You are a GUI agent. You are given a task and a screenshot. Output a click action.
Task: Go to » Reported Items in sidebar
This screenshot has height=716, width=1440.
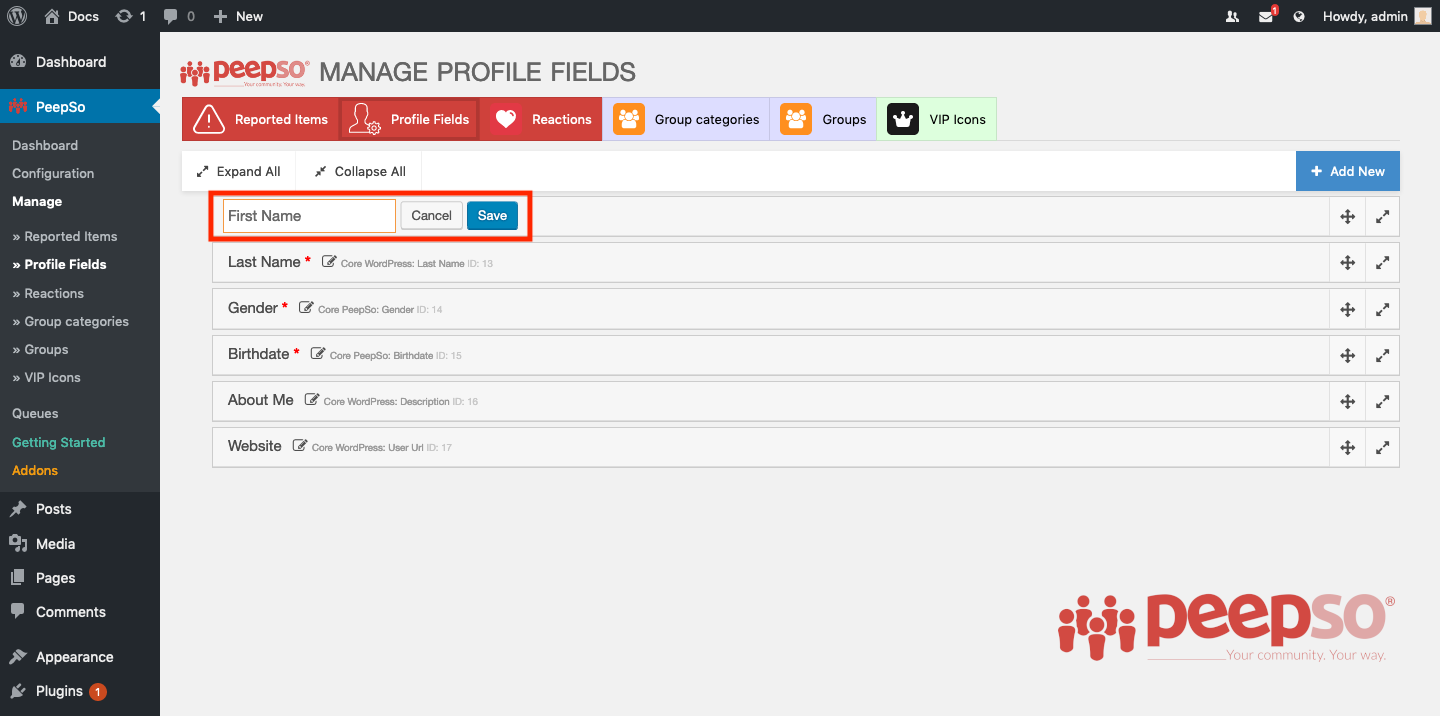(65, 236)
